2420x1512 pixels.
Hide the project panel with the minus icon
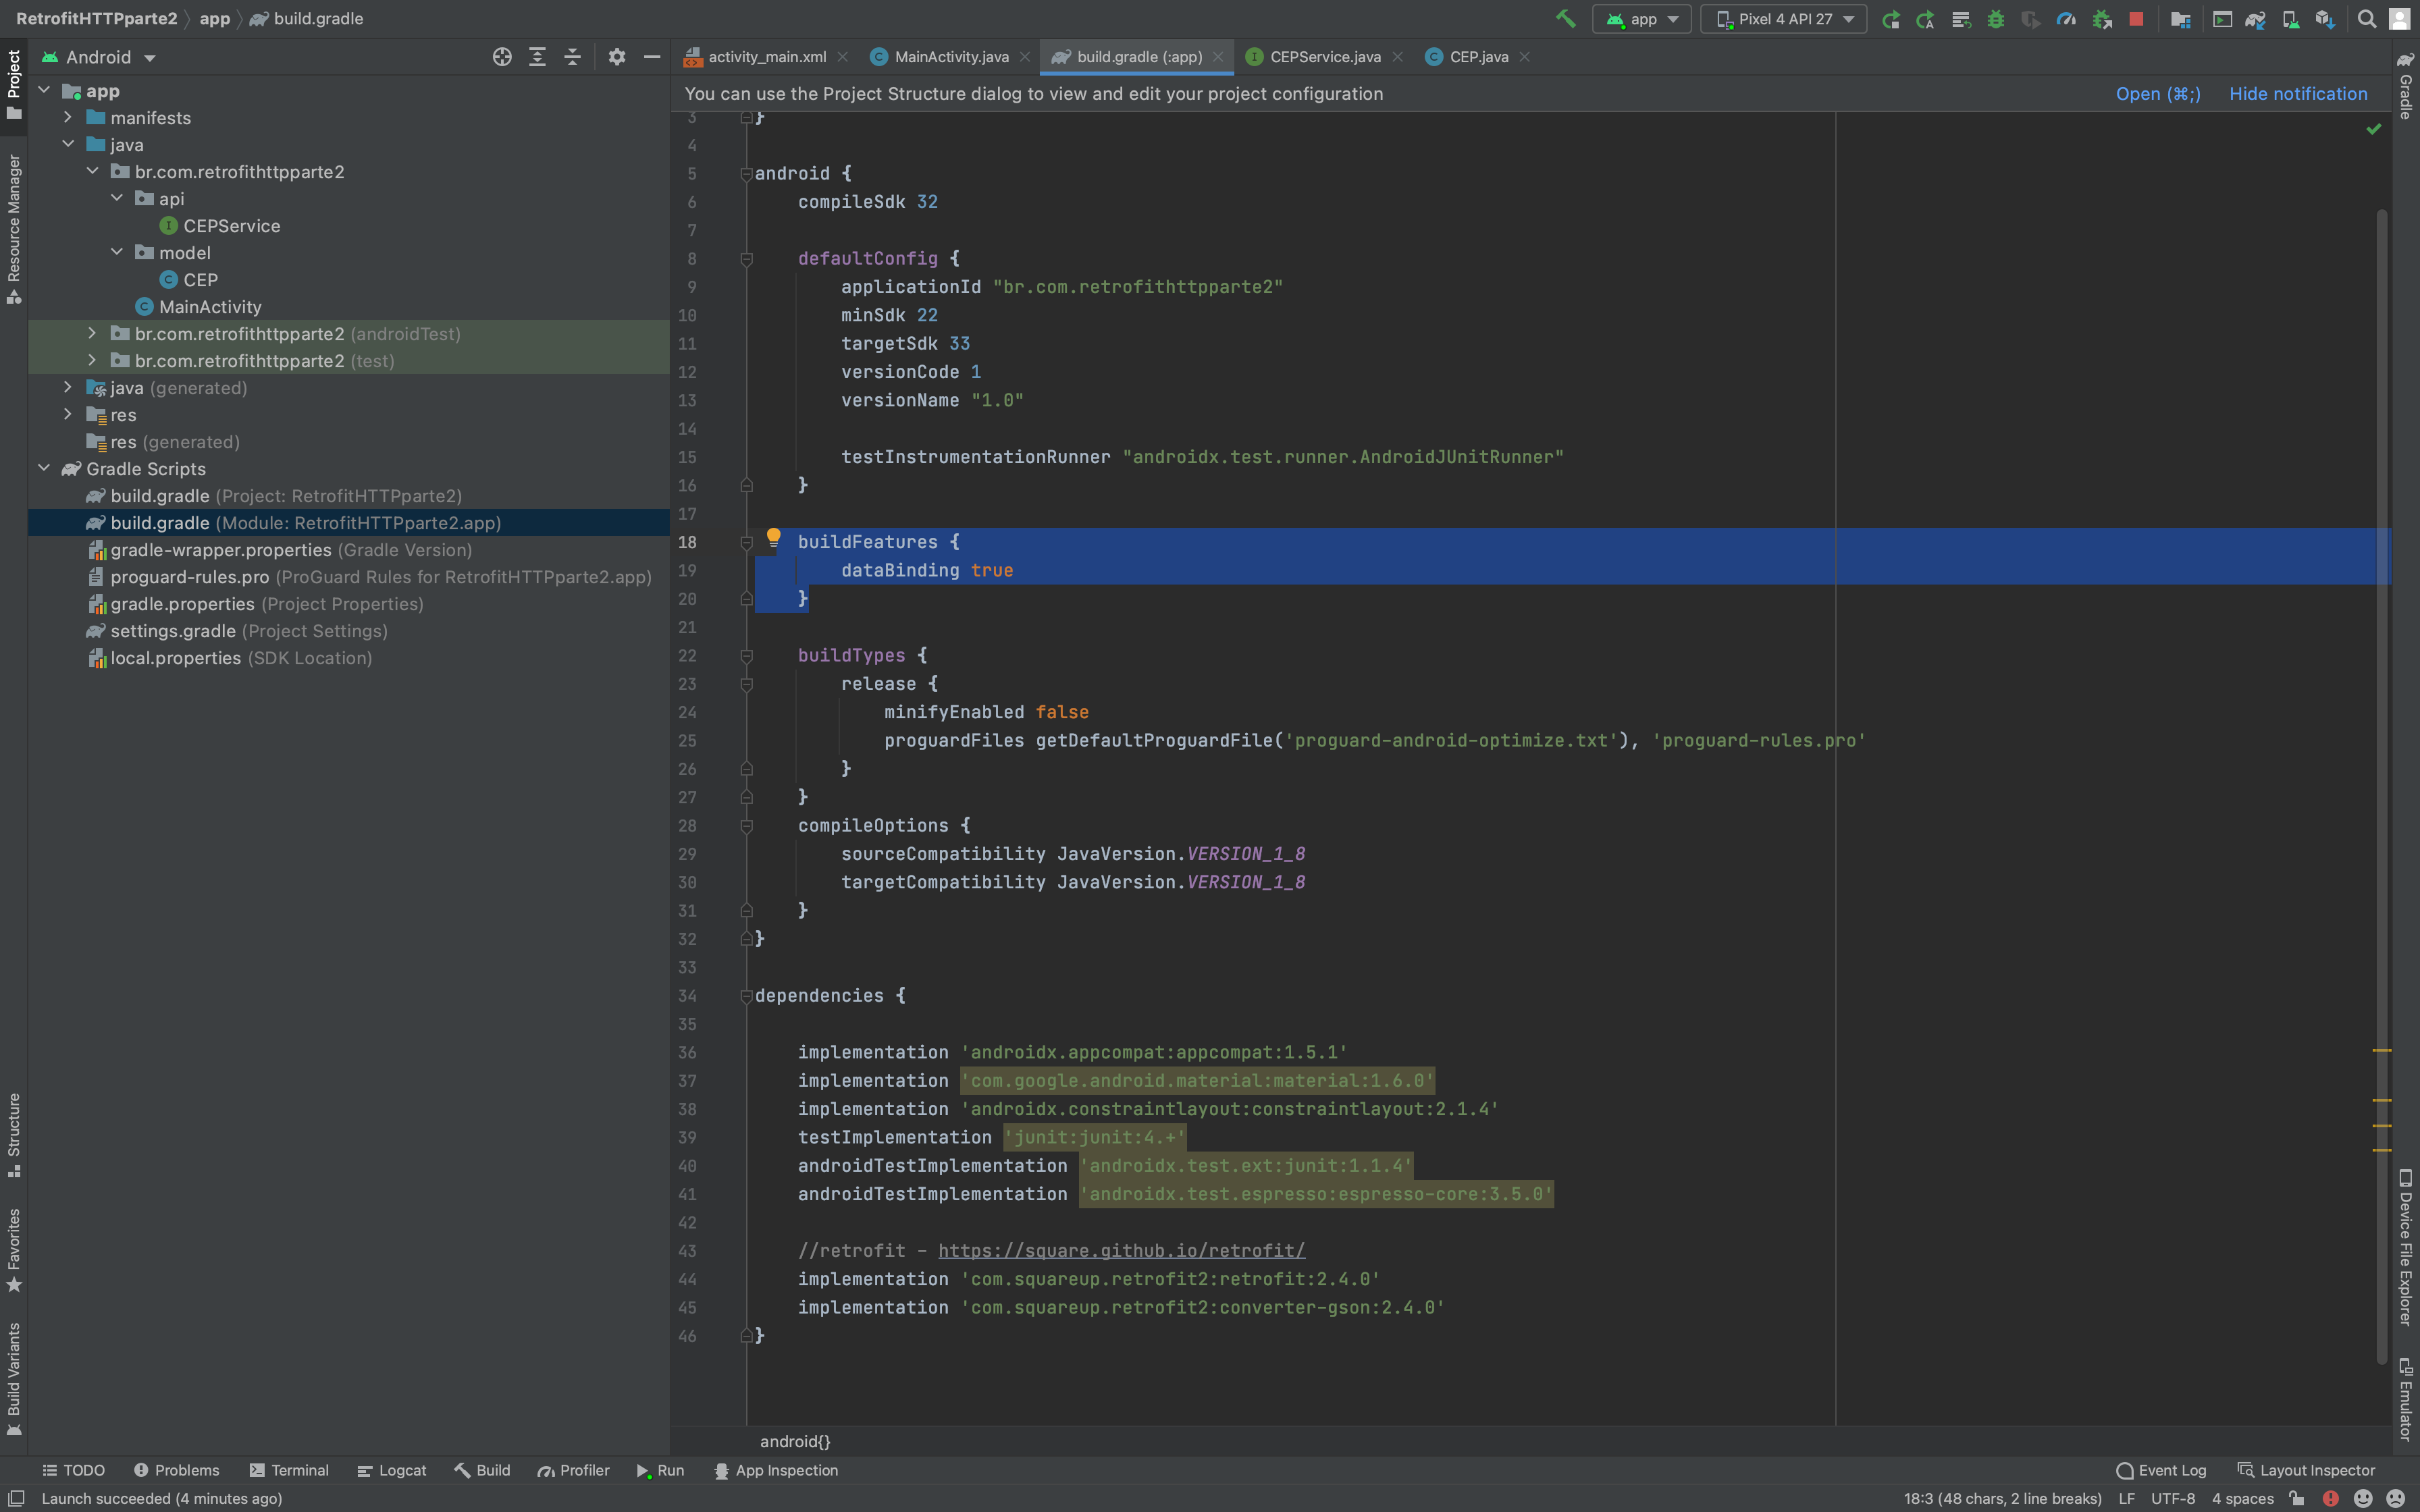(x=652, y=57)
